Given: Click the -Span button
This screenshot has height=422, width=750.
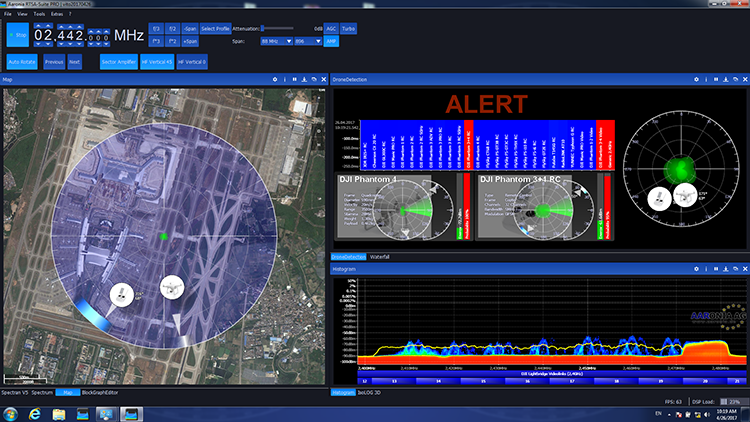Looking at the screenshot, I should point(190,29).
